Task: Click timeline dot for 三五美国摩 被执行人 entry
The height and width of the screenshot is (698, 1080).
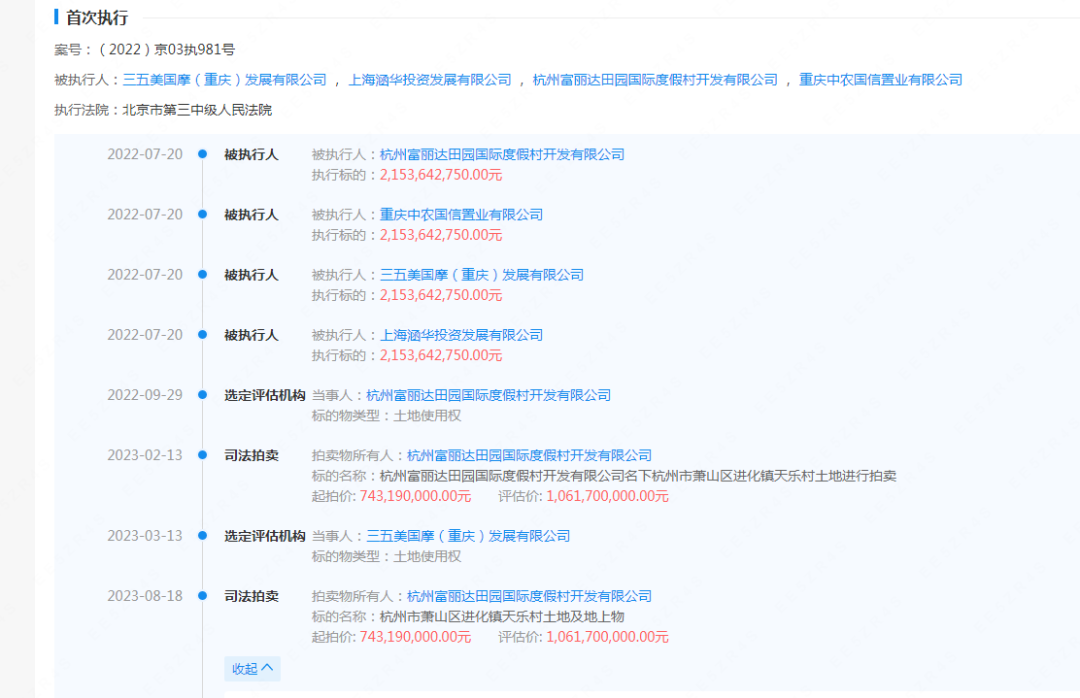Action: pos(202,274)
